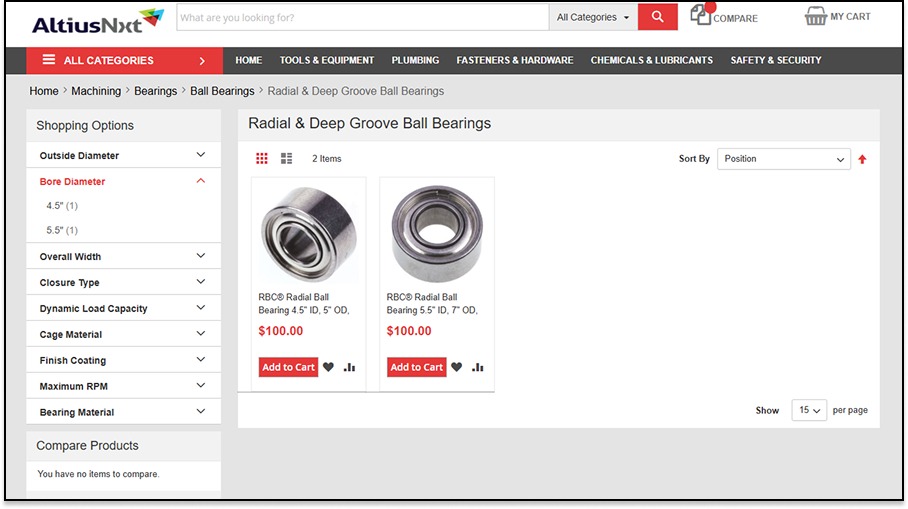Screen dimensions: 908x509
Task: Collapse Bore Diameter filter
Action: 123,181
